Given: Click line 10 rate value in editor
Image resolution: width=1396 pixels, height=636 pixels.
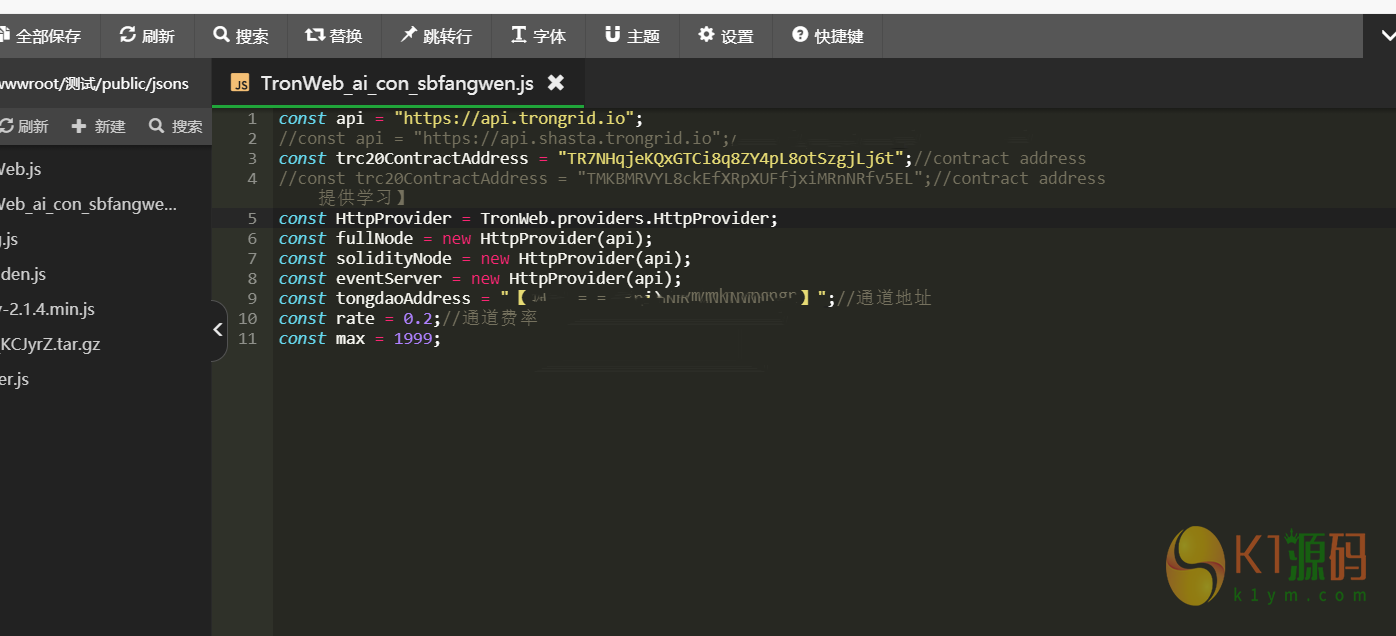Looking at the screenshot, I should pos(420,319).
